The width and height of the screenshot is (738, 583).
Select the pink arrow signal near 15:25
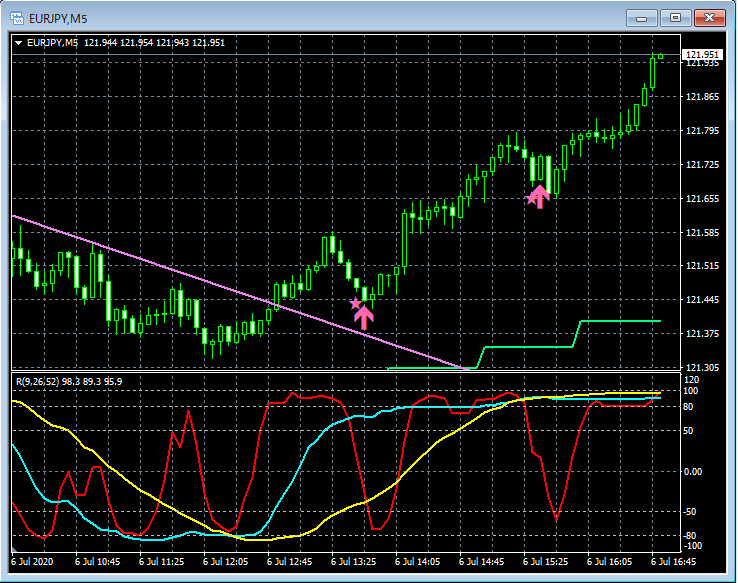(539, 197)
